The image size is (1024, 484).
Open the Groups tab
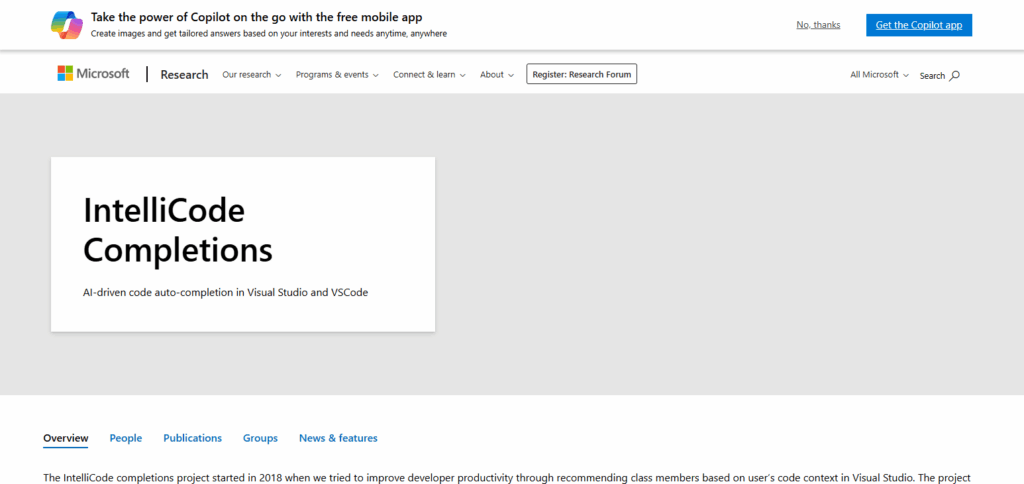[260, 438]
